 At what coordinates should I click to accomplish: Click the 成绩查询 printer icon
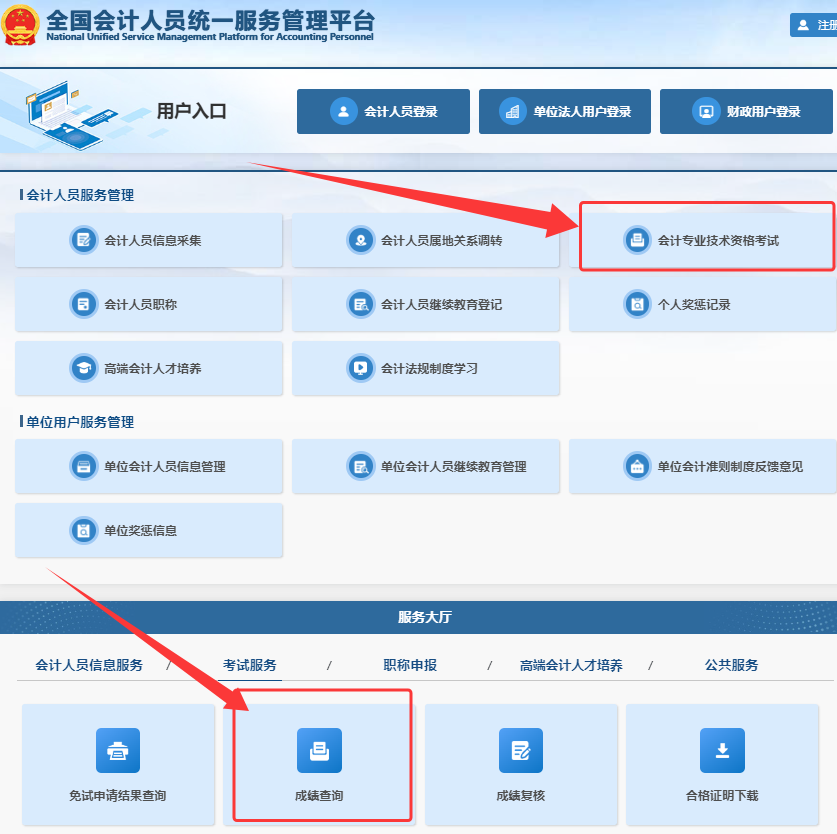[x=319, y=750]
